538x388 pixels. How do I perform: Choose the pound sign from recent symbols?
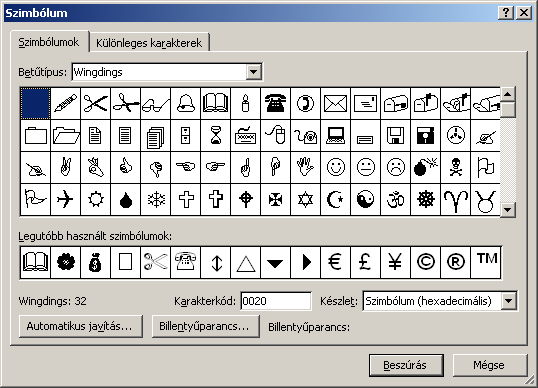click(x=366, y=262)
